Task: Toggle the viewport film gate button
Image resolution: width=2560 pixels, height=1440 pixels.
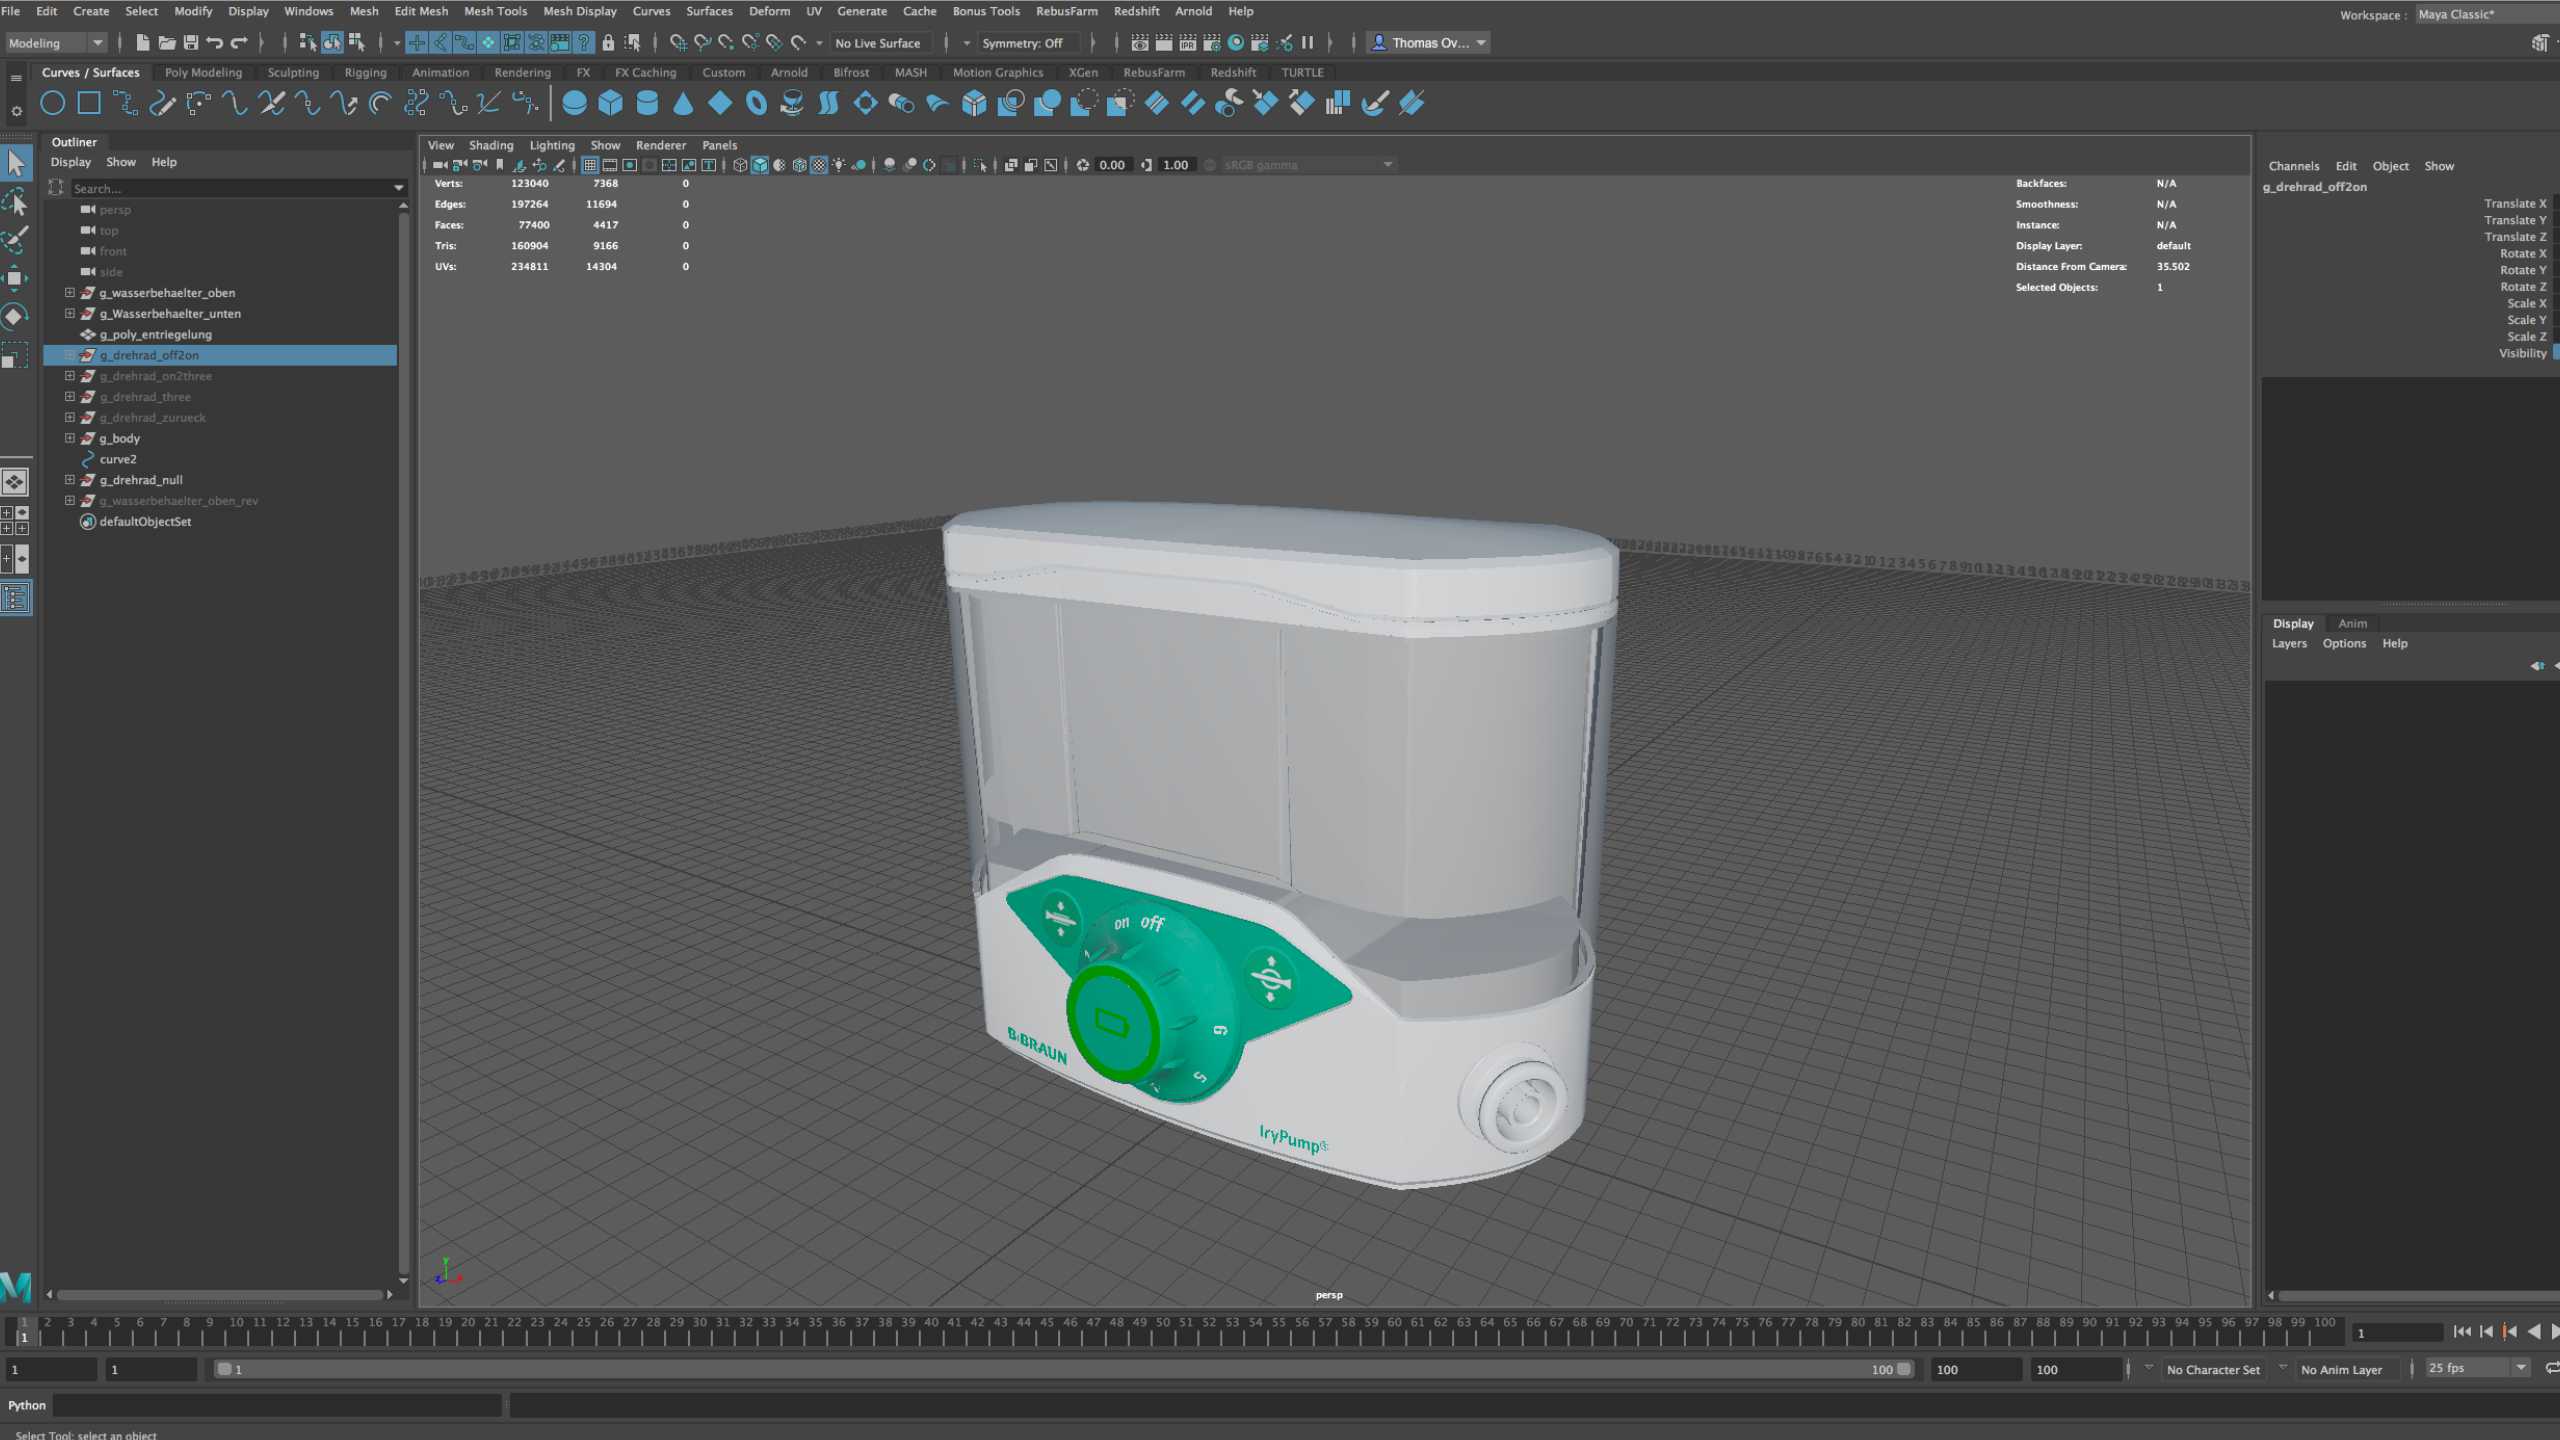Action: click(x=610, y=165)
